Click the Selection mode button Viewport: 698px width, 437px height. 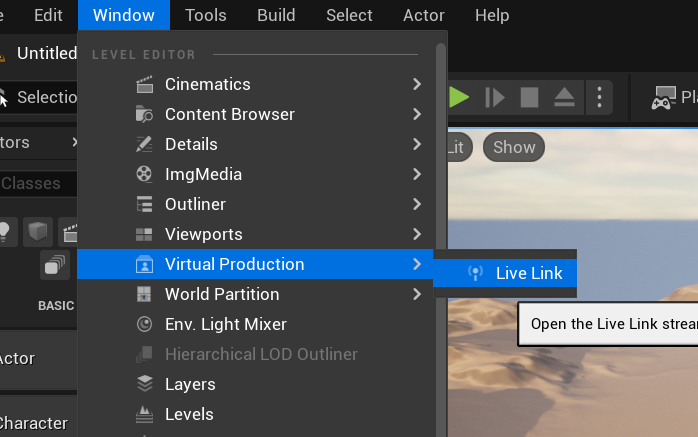(38, 97)
